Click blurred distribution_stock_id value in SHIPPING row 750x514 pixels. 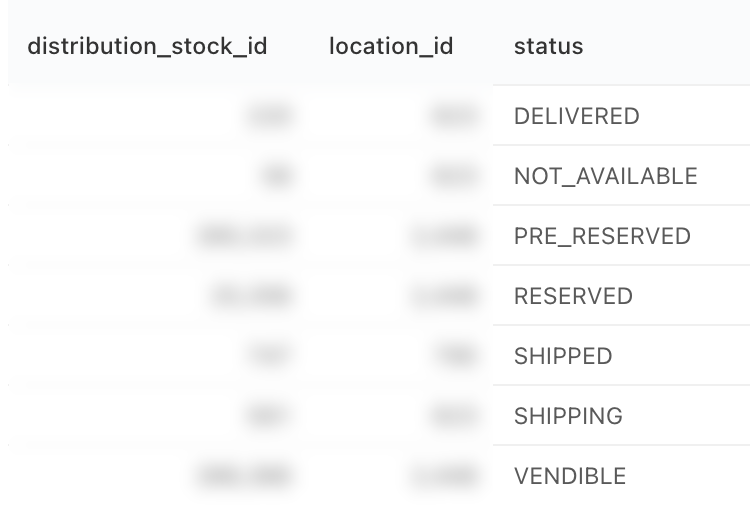pyautogui.click(x=268, y=416)
